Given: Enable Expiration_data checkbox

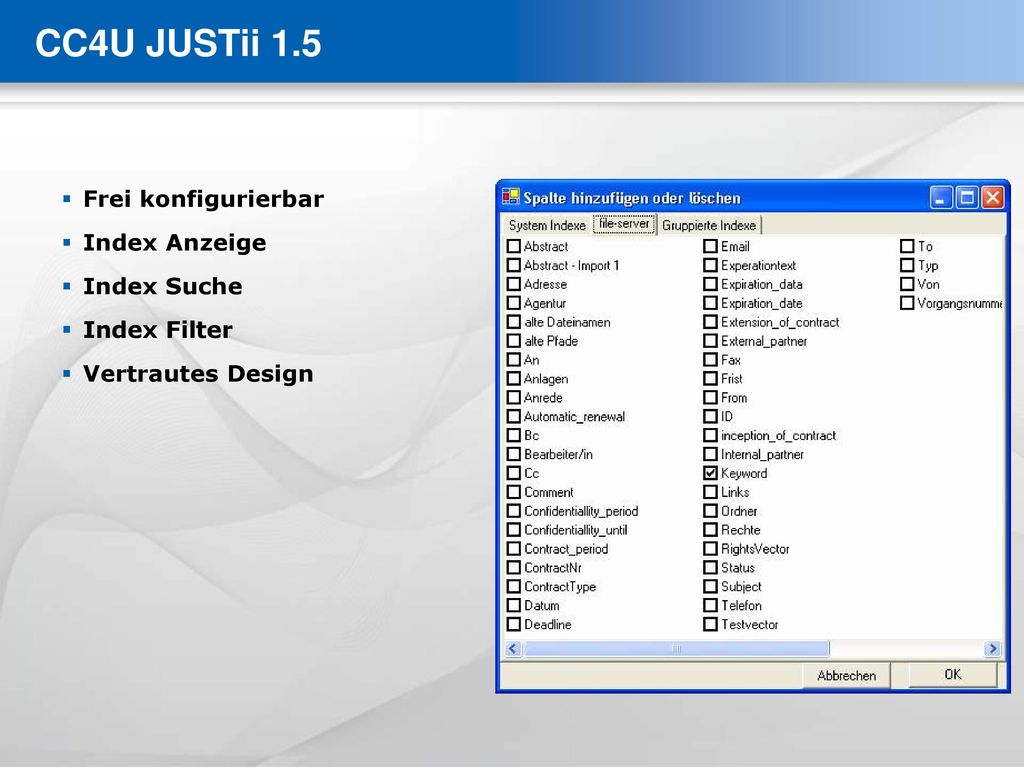Looking at the screenshot, I should [x=711, y=284].
